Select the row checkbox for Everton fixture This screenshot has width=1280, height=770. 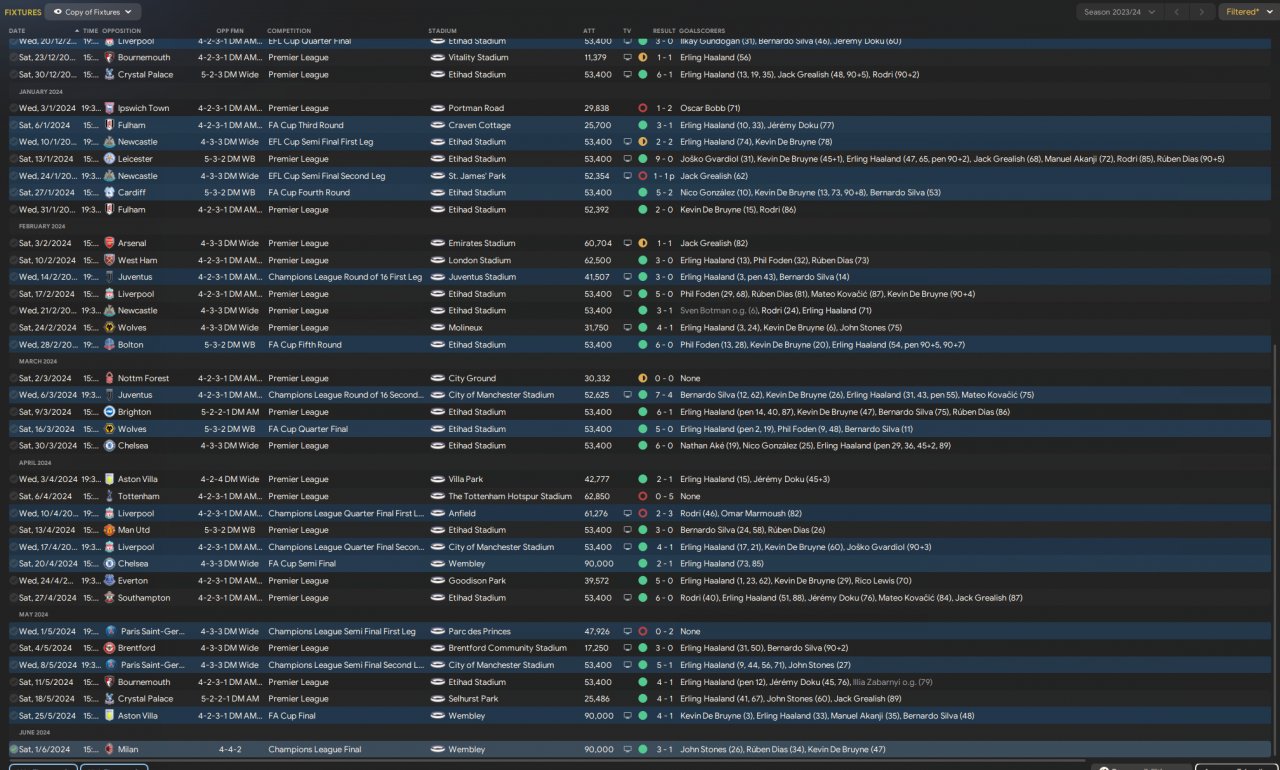pos(13,581)
